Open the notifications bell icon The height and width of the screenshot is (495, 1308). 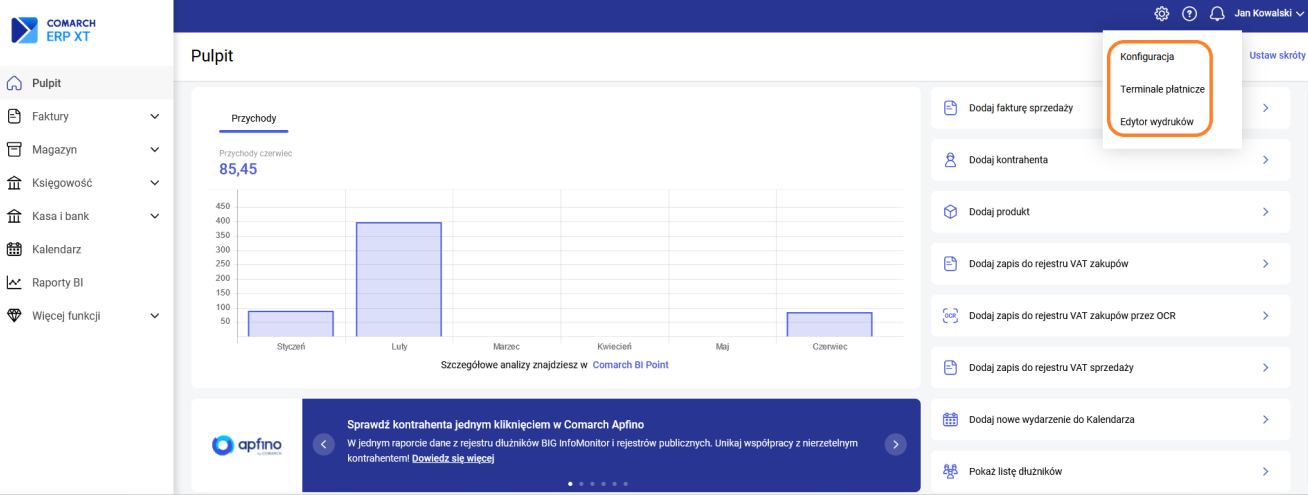(x=1217, y=14)
